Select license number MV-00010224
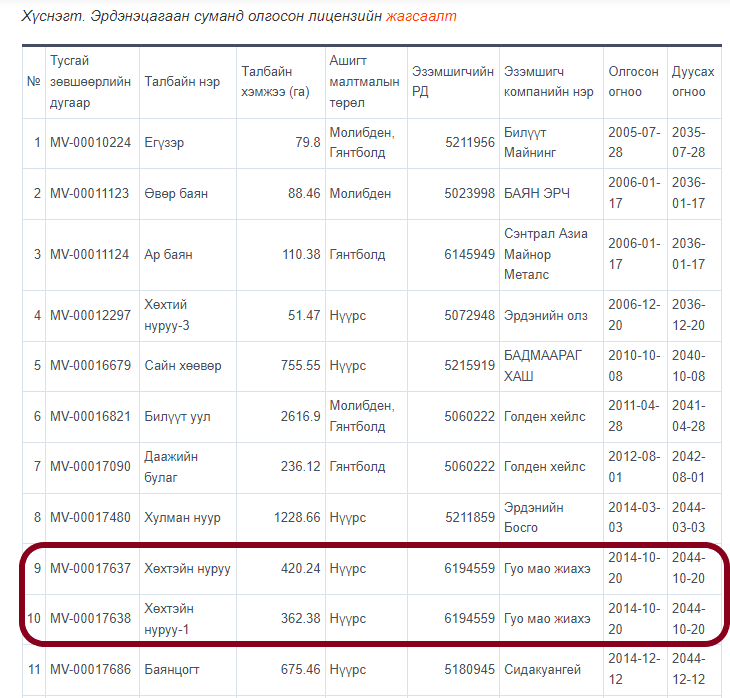This screenshot has height=698, width=730. pos(90,142)
